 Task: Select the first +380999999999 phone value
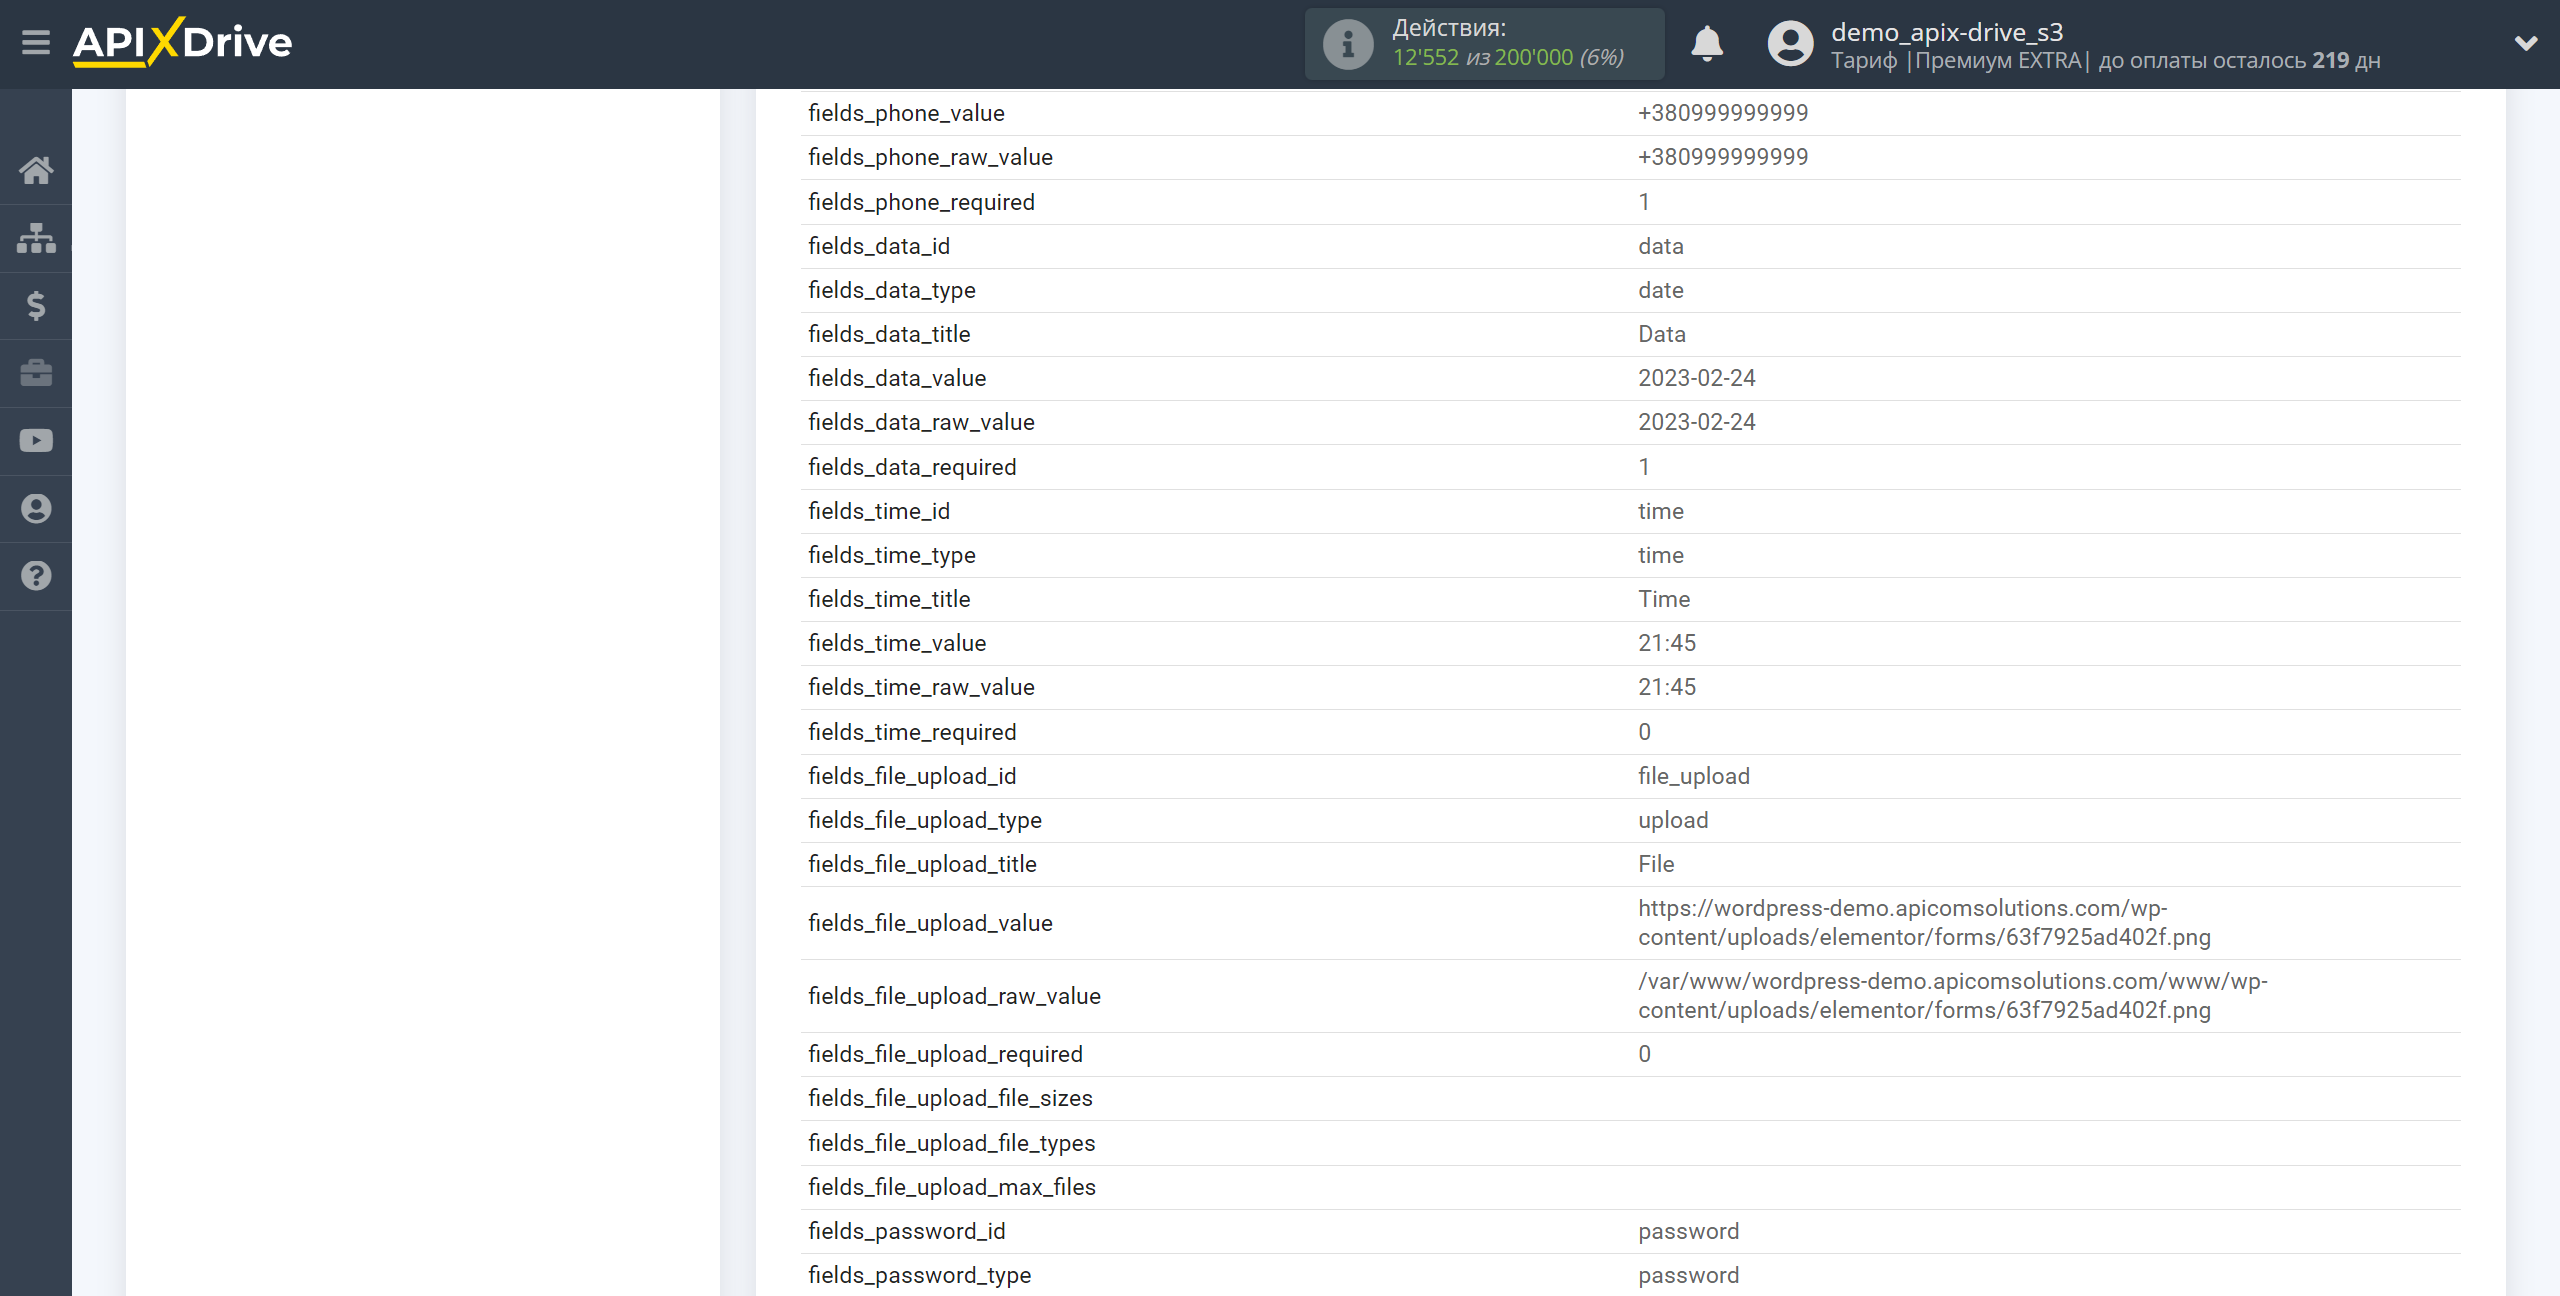click(x=1723, y=113)
